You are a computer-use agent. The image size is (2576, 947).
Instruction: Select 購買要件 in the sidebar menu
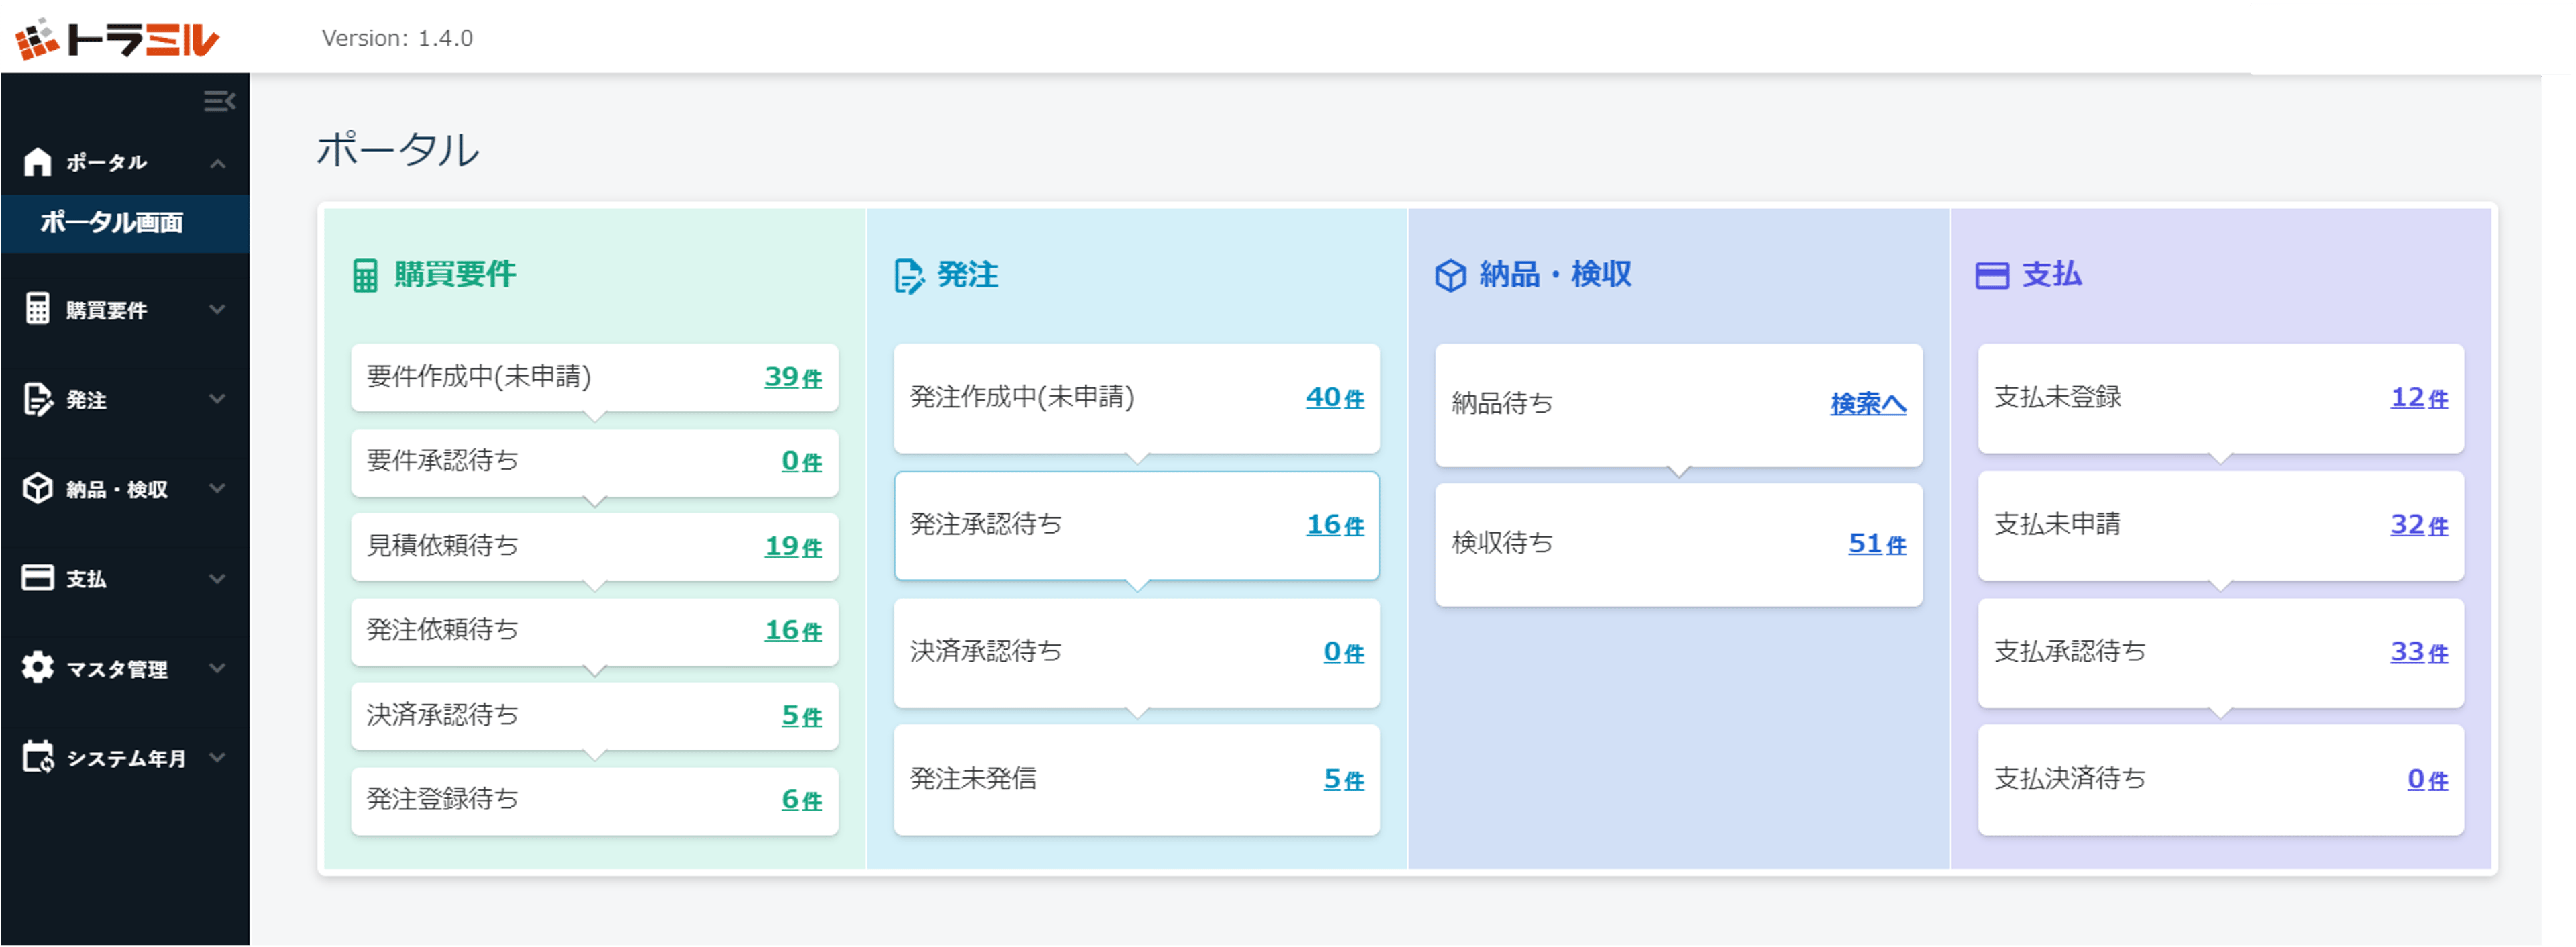[x=106, y=310]
